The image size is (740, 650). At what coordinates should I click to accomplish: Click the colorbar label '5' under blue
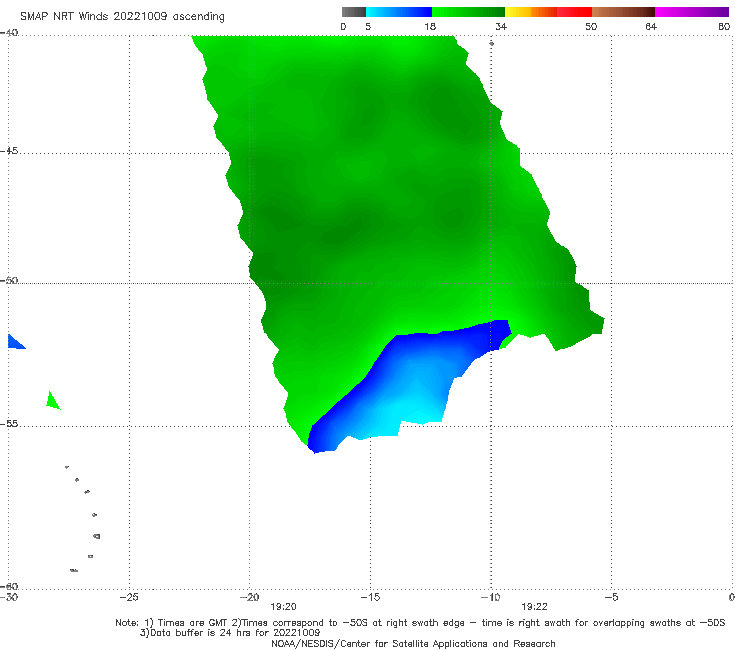pos(368,26)
